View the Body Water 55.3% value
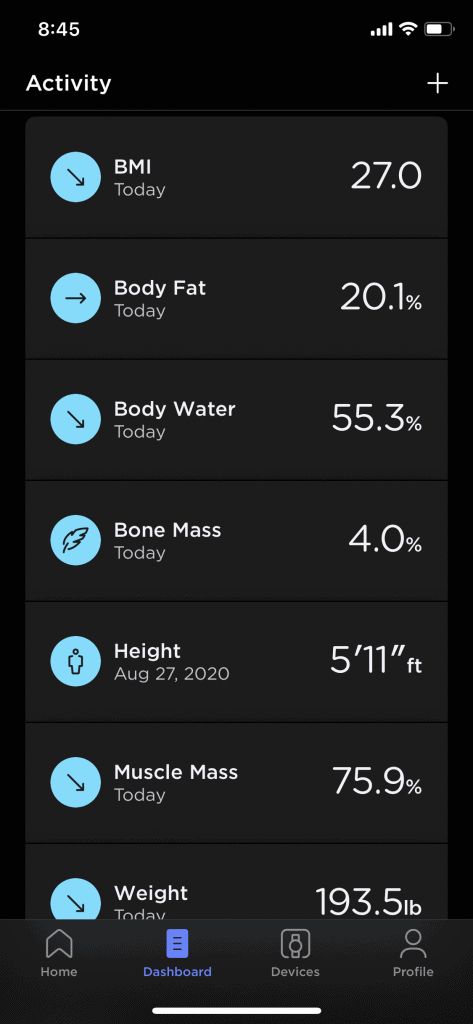Screen dimensions: 473x1024 coord(377,419)
